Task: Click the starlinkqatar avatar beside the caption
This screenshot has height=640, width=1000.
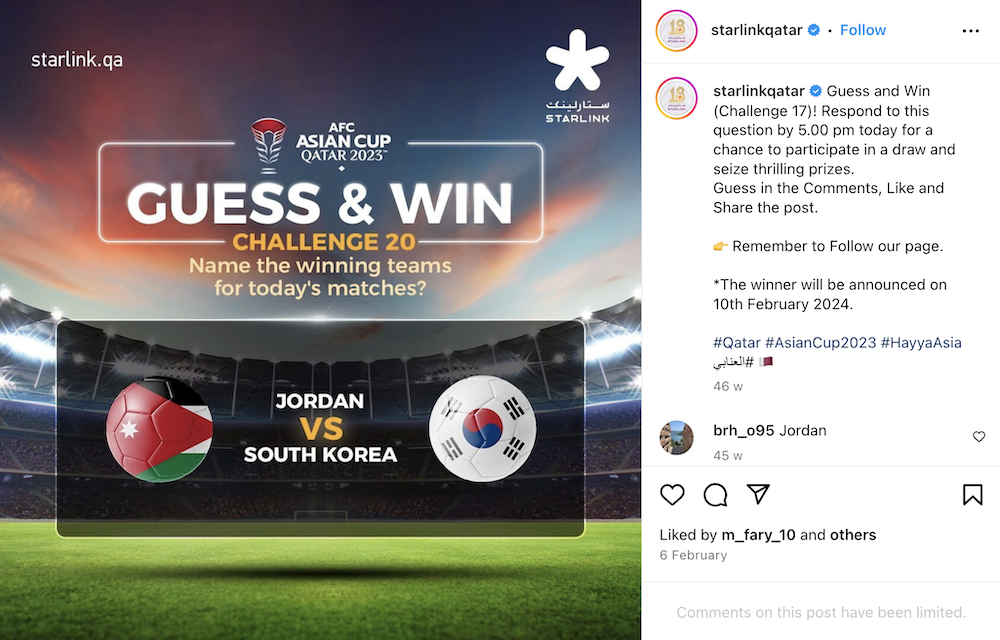Action: coord(677,98)
